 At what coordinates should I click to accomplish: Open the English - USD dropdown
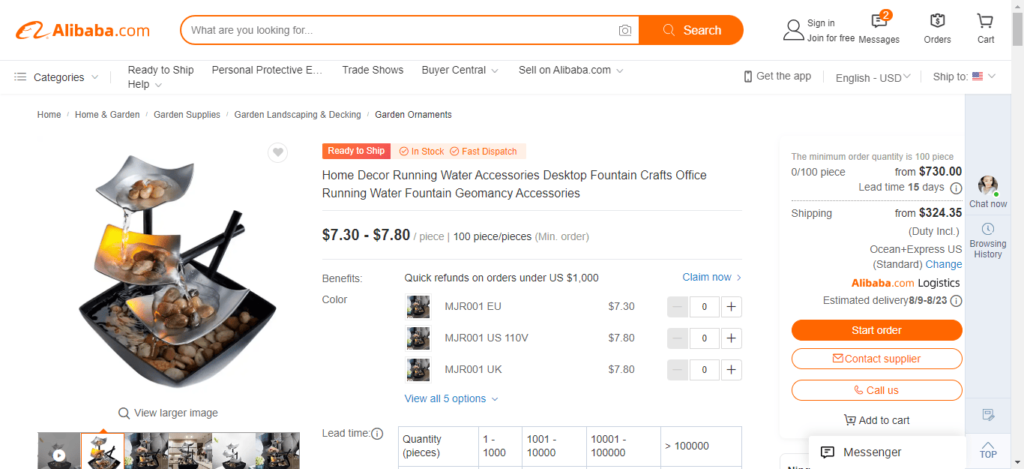click(873, 78)
